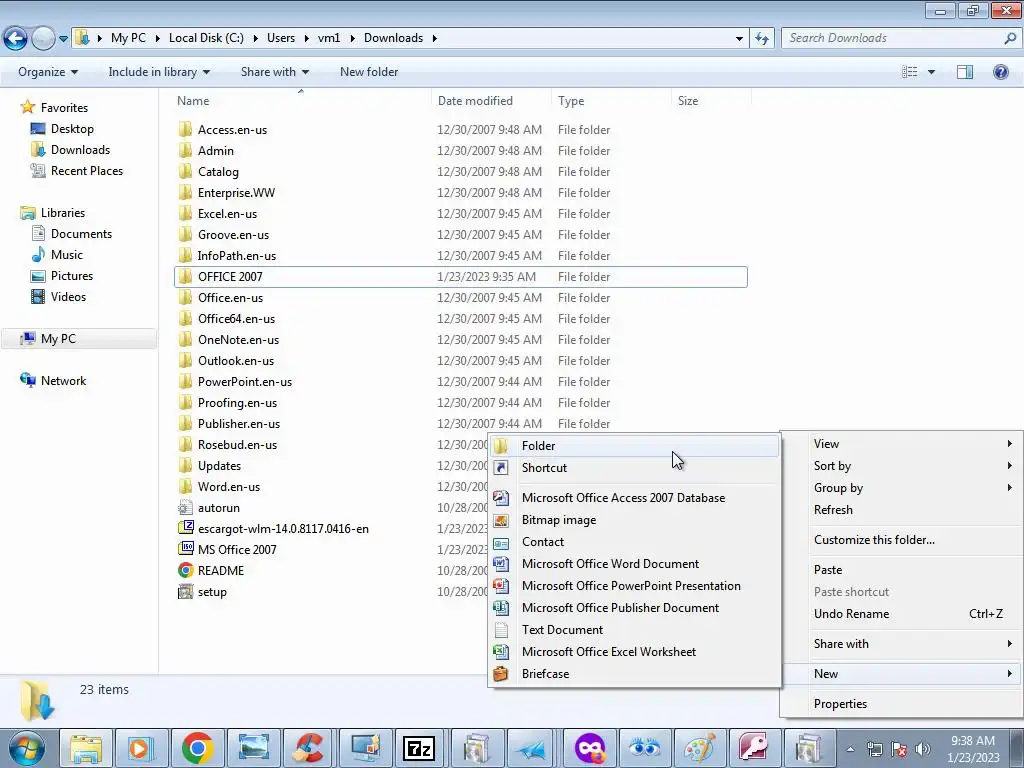Create a new Microsoft Office Access 2007 Database
The image size is (1024, 768).
pos(634,498)
